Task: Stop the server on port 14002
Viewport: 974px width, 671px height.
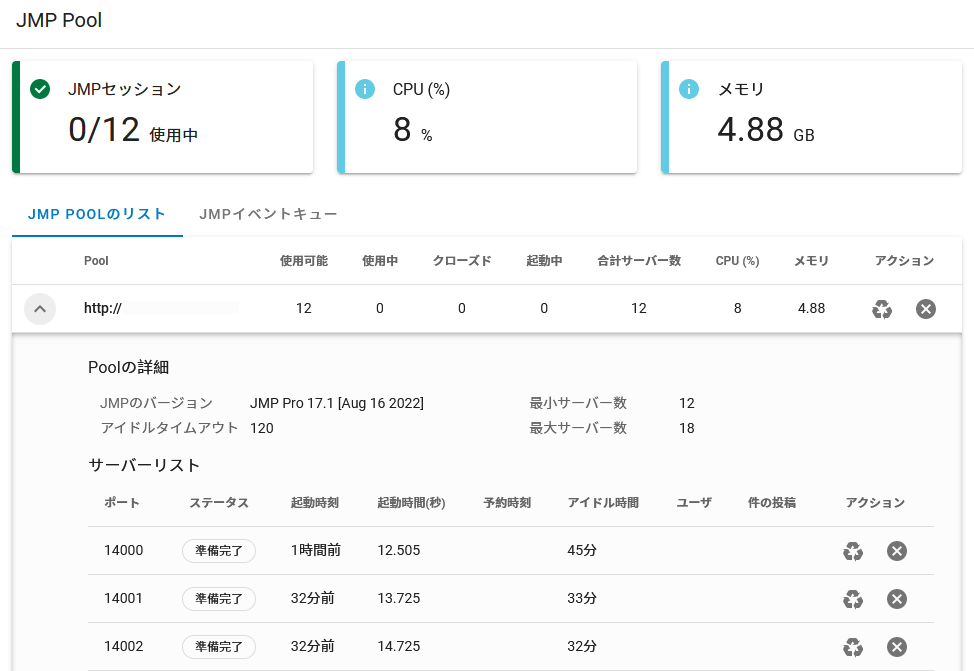Action: point(897,647)
